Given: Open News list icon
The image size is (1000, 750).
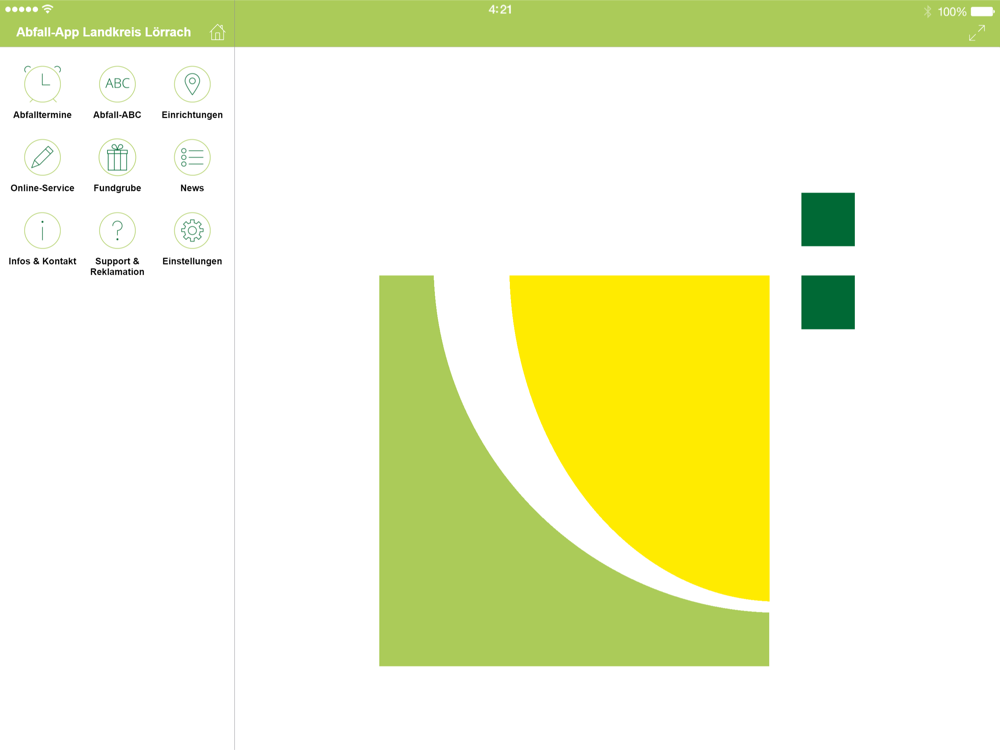Looking at the screenshot, I should 192,157.
